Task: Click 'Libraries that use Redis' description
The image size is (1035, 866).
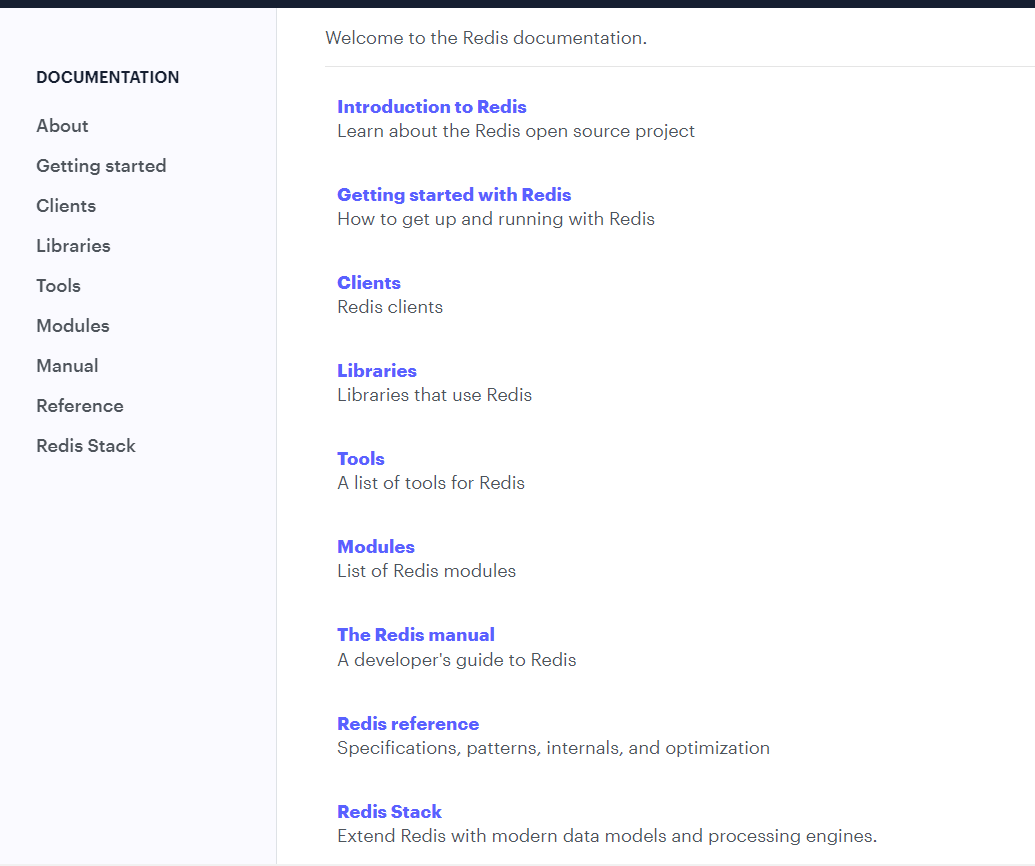Action: (x=434, y=395)
